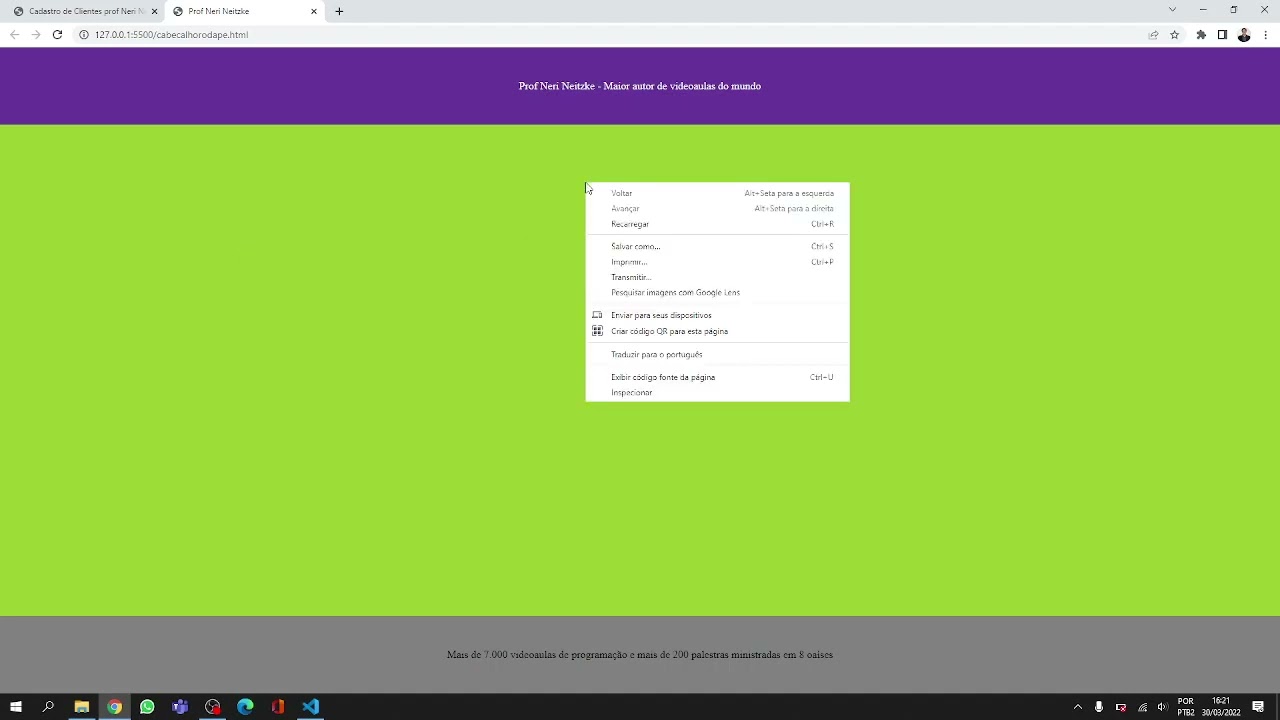The image size is (1280, 720).
Task: Open the Extensions puzzle icon
Action: pyautogui.click(x=1201, y=34)
